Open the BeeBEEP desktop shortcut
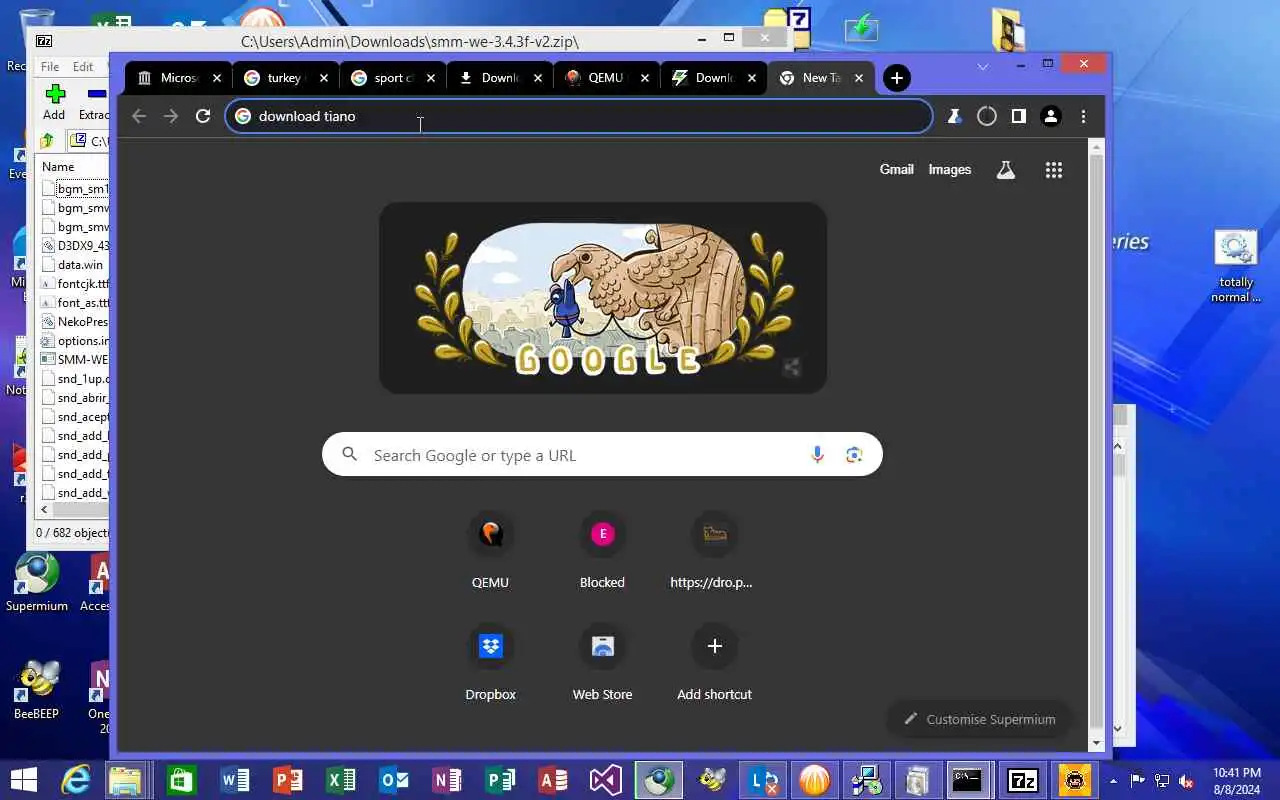This screenshot has width=1280, height=800. coord(37,690)
